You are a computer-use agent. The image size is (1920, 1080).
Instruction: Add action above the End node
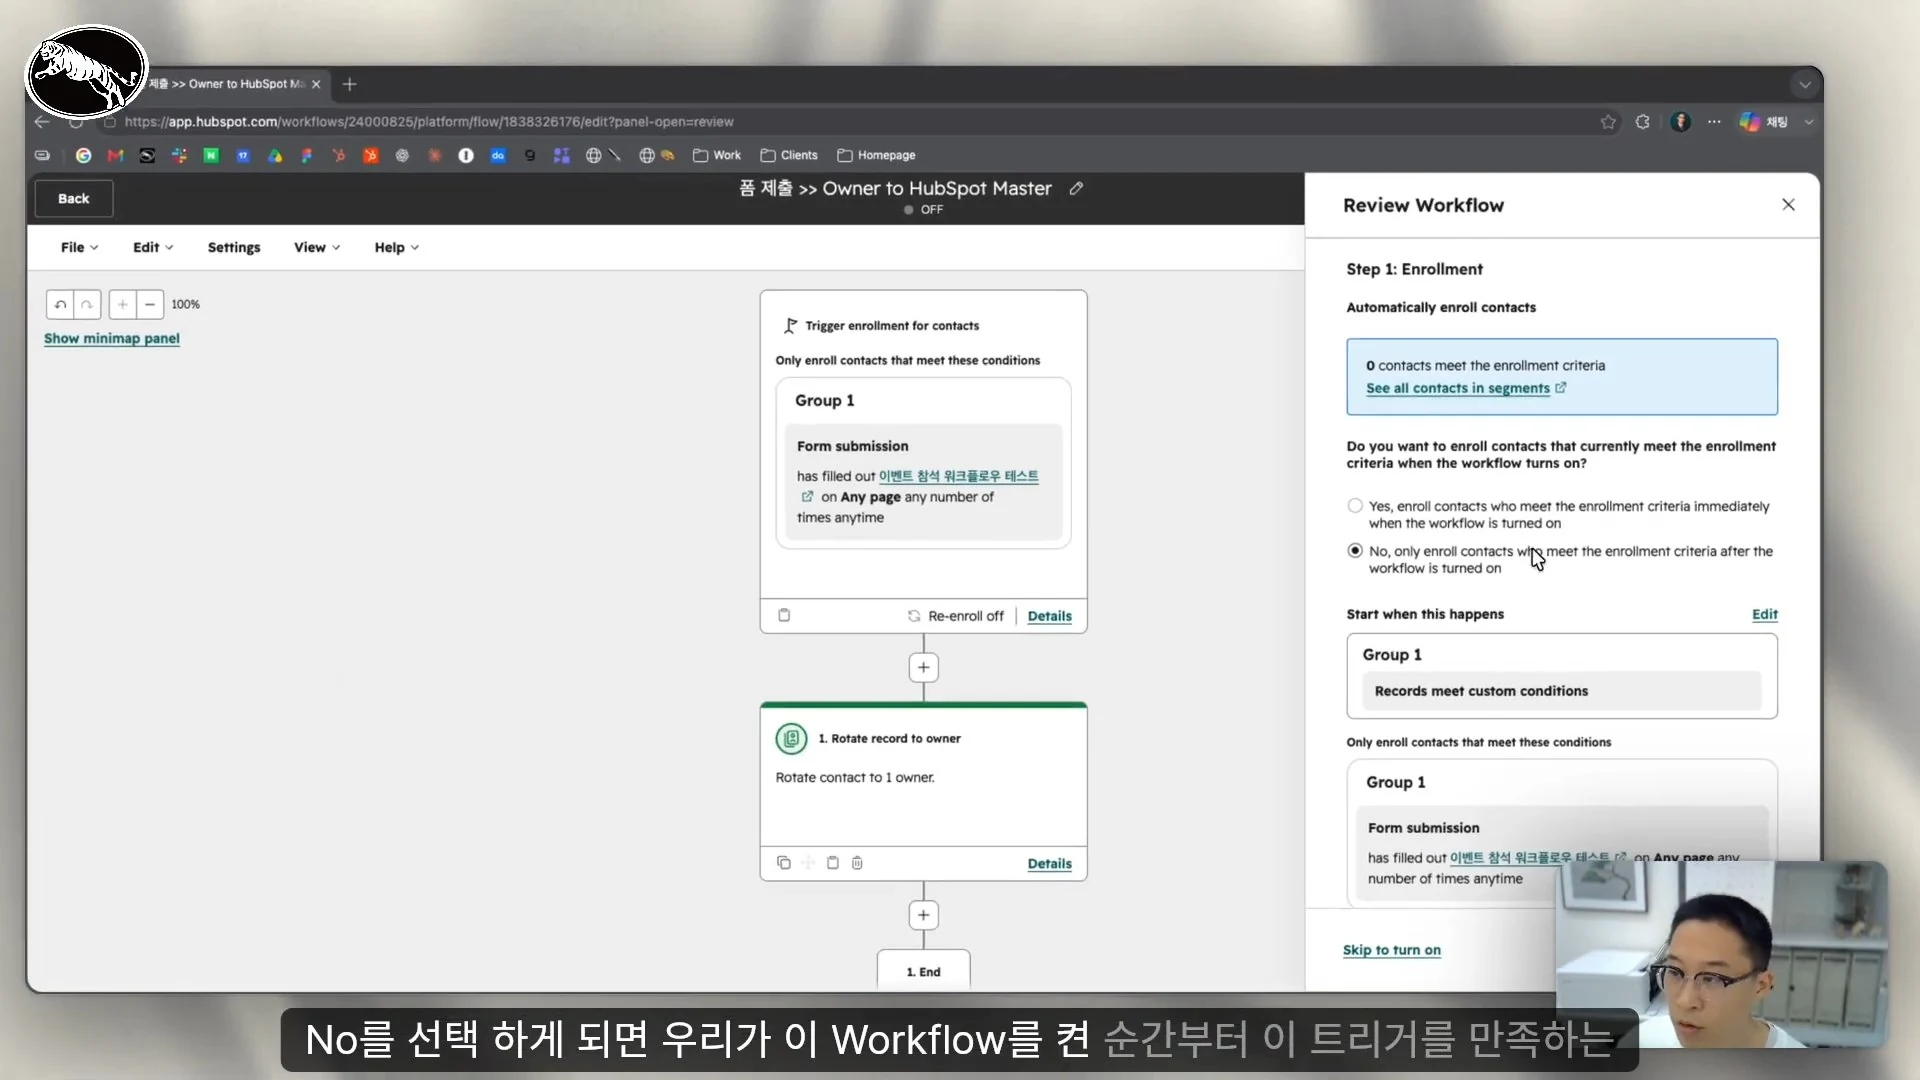click(x=923, y=915)
